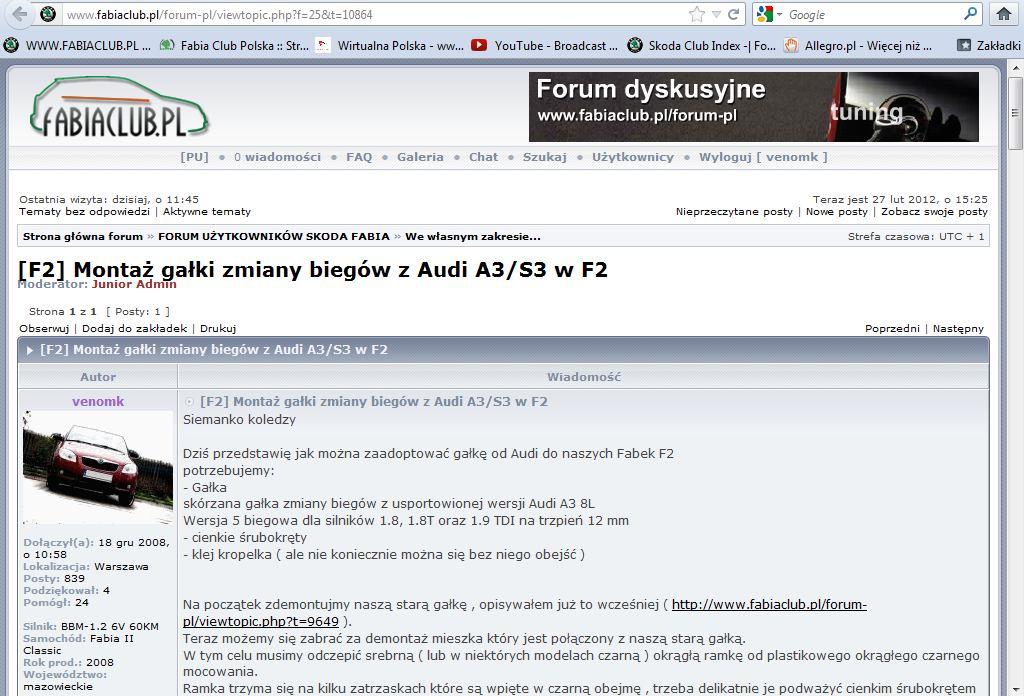Image resolution: width=1024 pixels, height=696 pixels.
Task: Open the Galeria section
Action: click(420, 157)
